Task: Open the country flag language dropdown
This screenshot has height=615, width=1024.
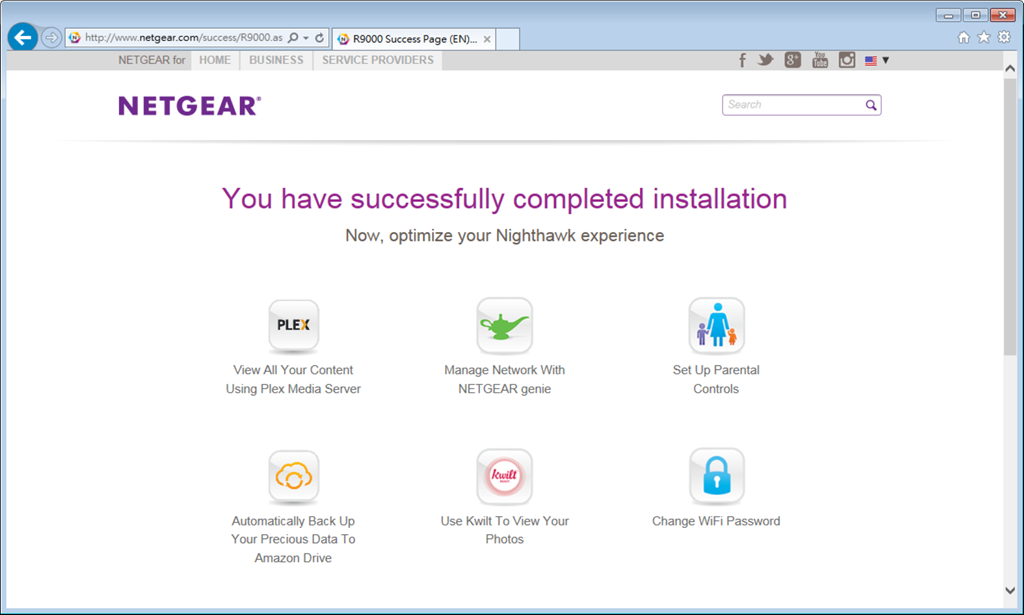Action: [x=877, y=60]
